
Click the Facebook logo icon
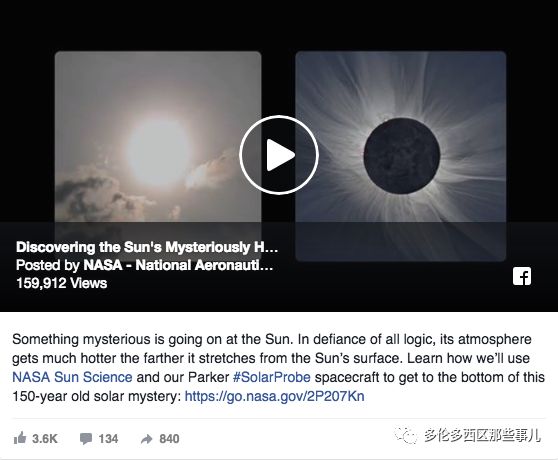pos(522,276)
